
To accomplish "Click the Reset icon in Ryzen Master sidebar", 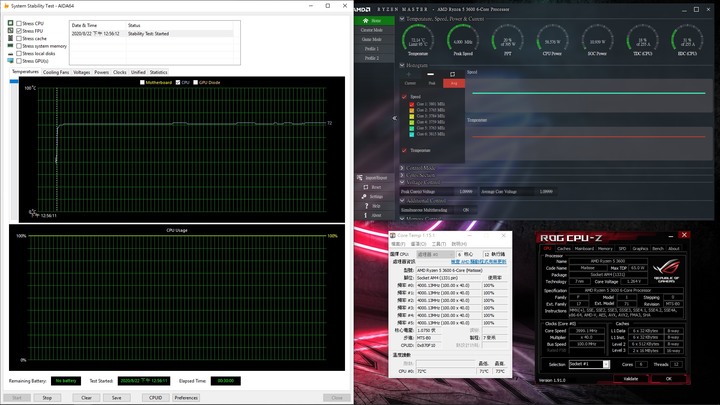I will 366,187.
